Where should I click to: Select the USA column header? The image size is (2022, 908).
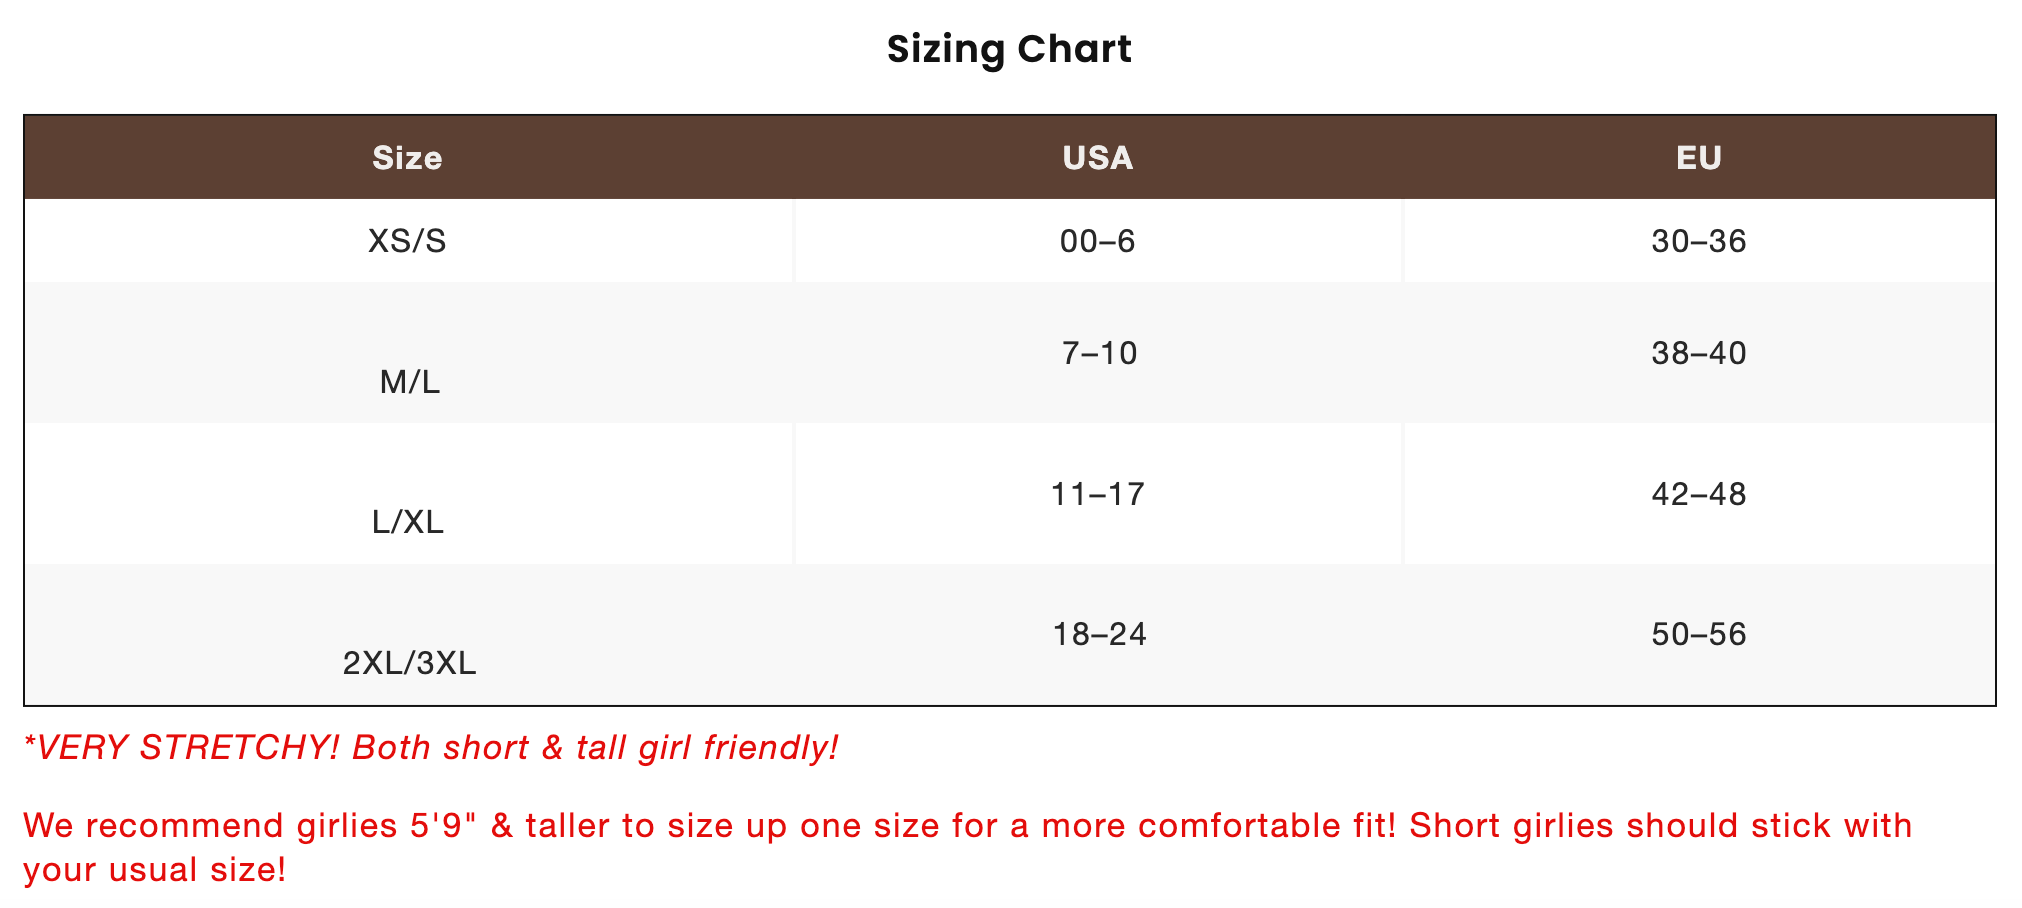click(1097, 158)
